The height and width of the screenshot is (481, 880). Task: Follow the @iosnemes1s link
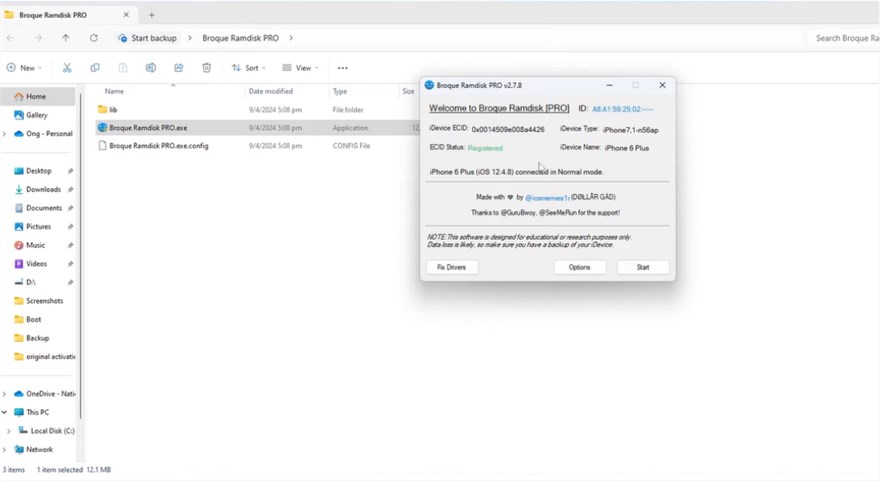[x=547, y=198]
